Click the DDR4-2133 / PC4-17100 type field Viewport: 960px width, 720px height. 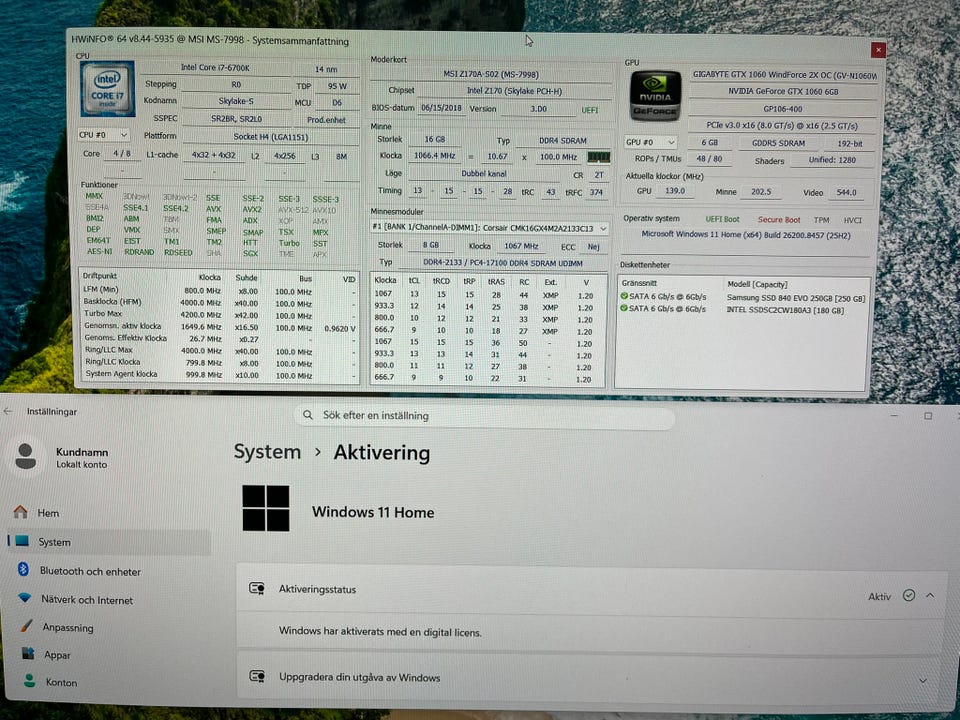[503, 263]
